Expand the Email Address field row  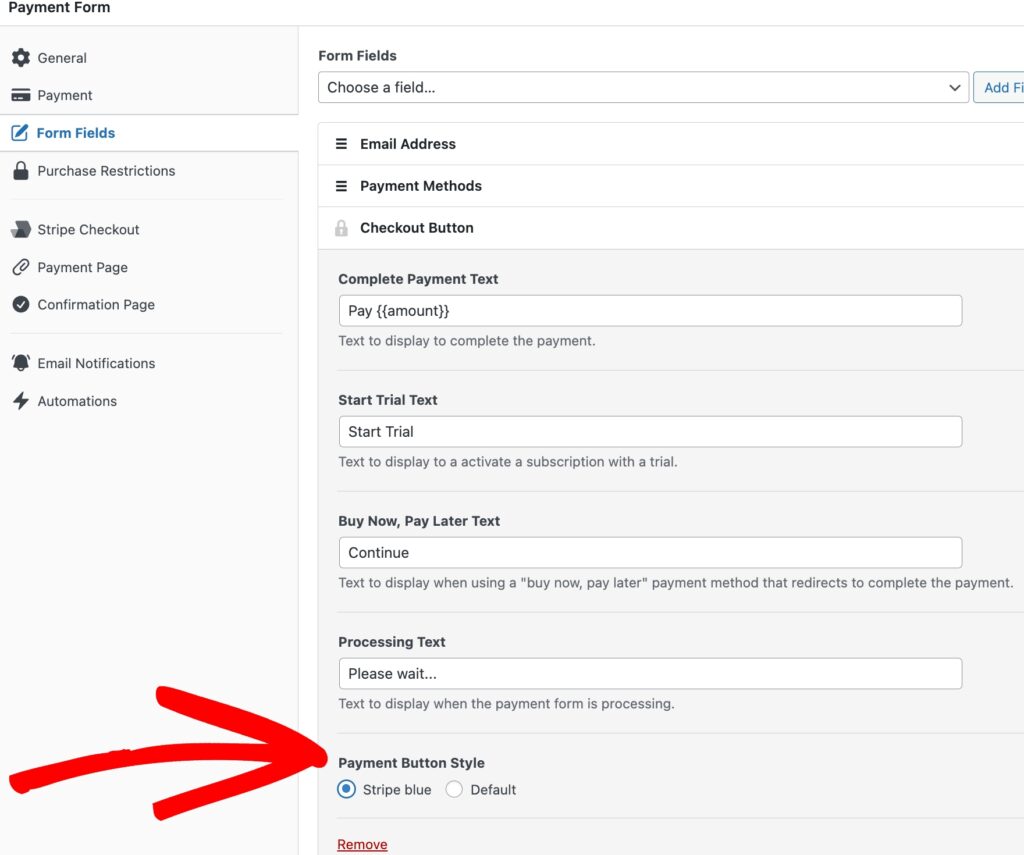tap(408, 144)
